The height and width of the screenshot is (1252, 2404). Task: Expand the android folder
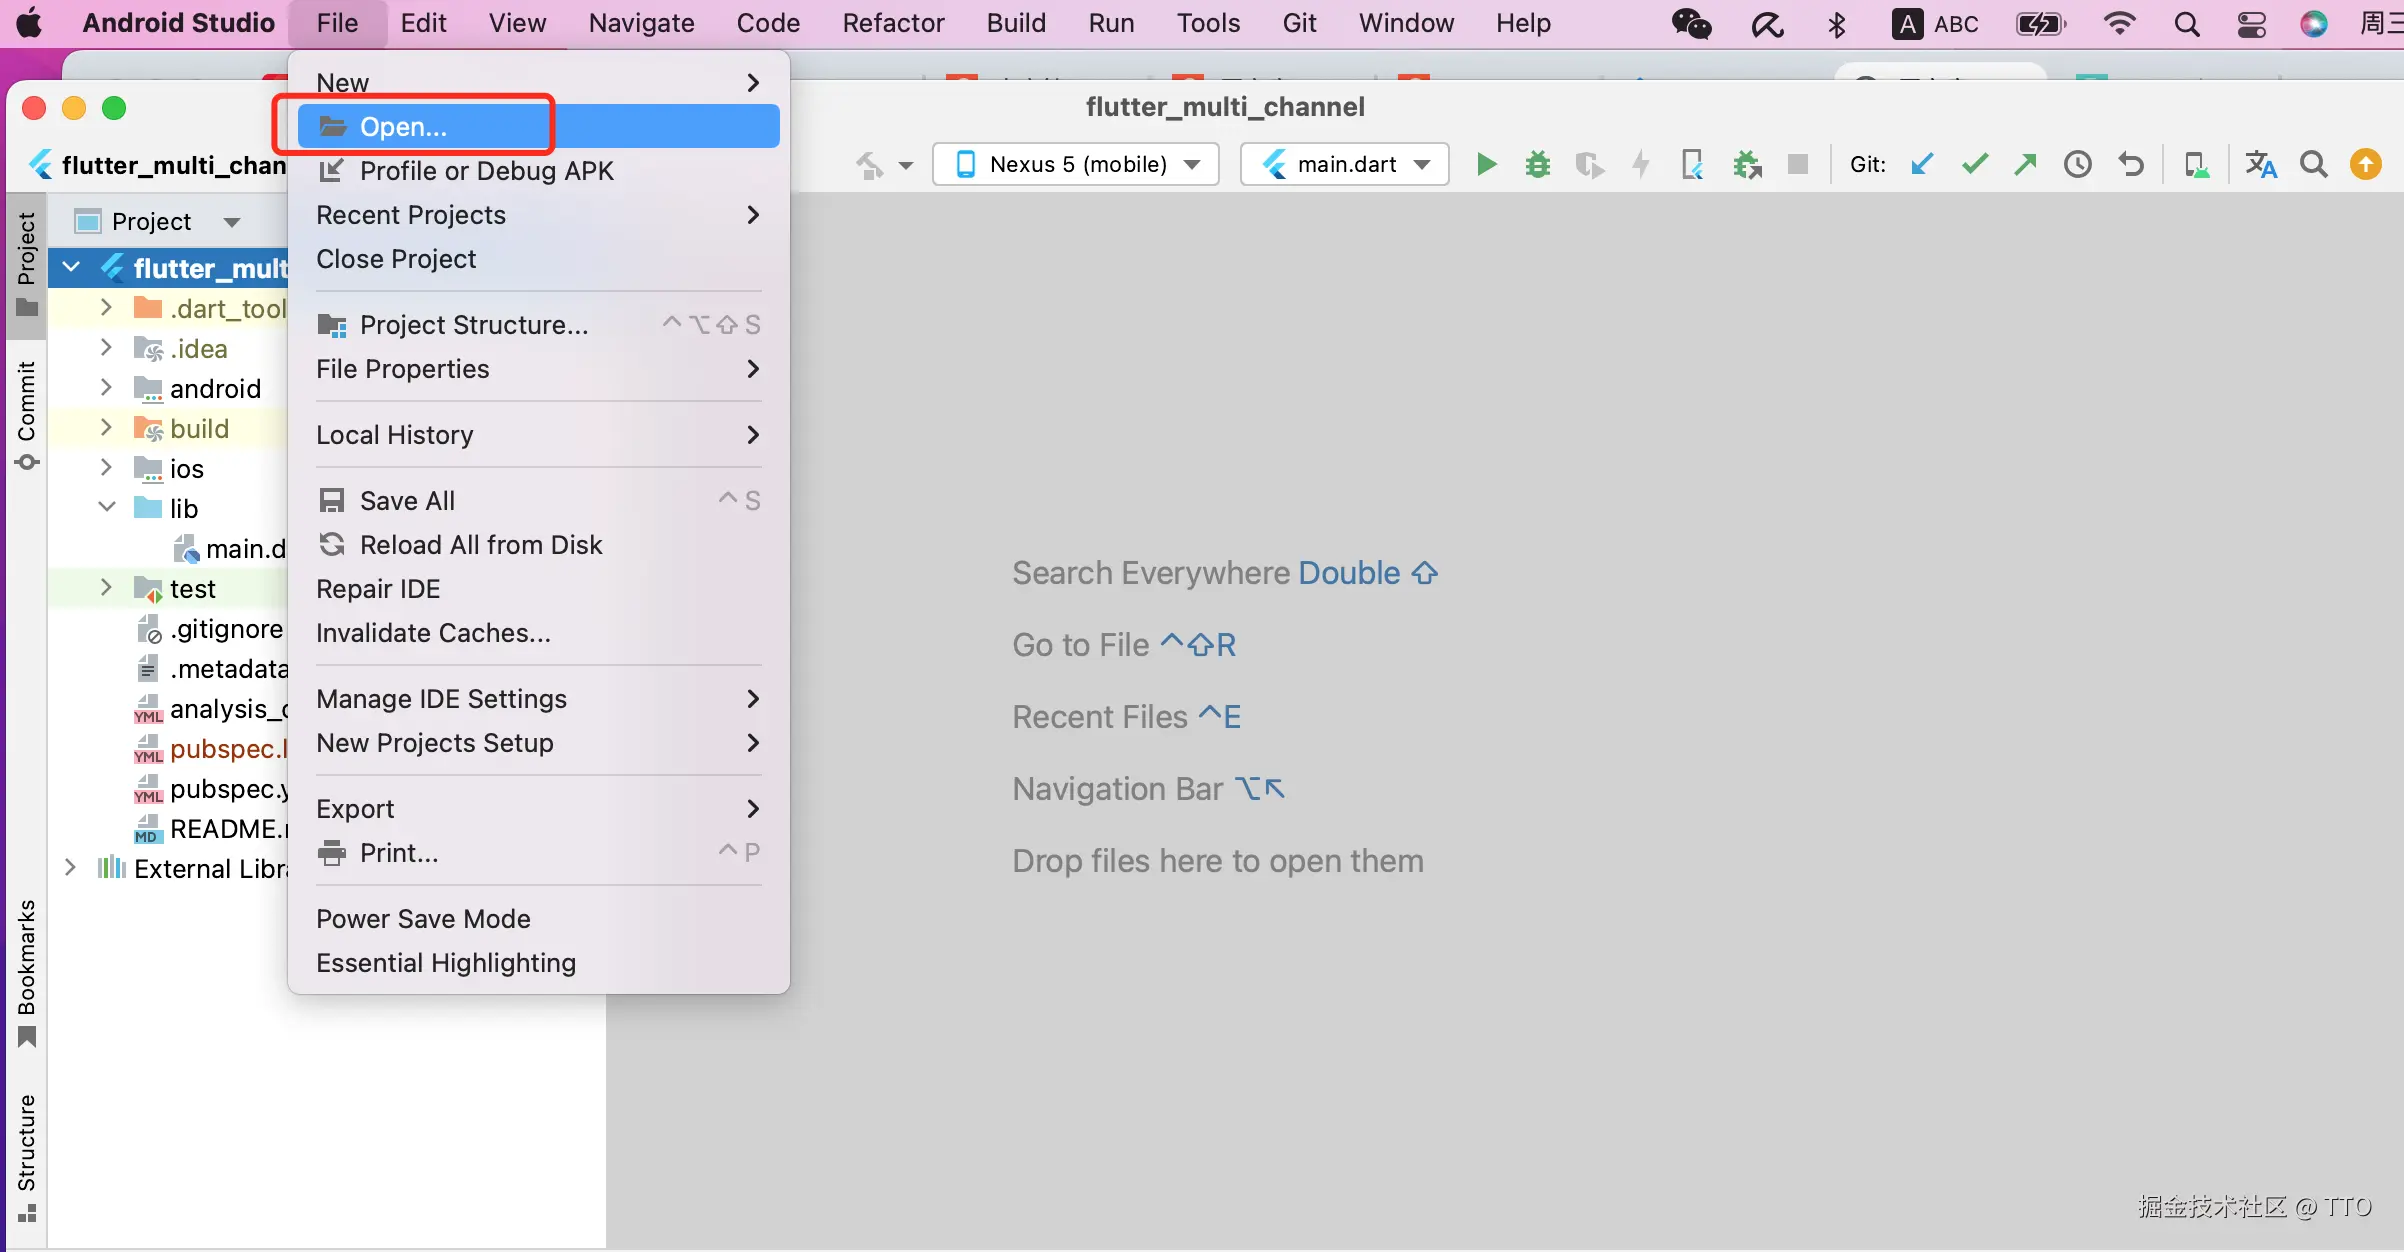pyautogui.click(x=106, y=388)
